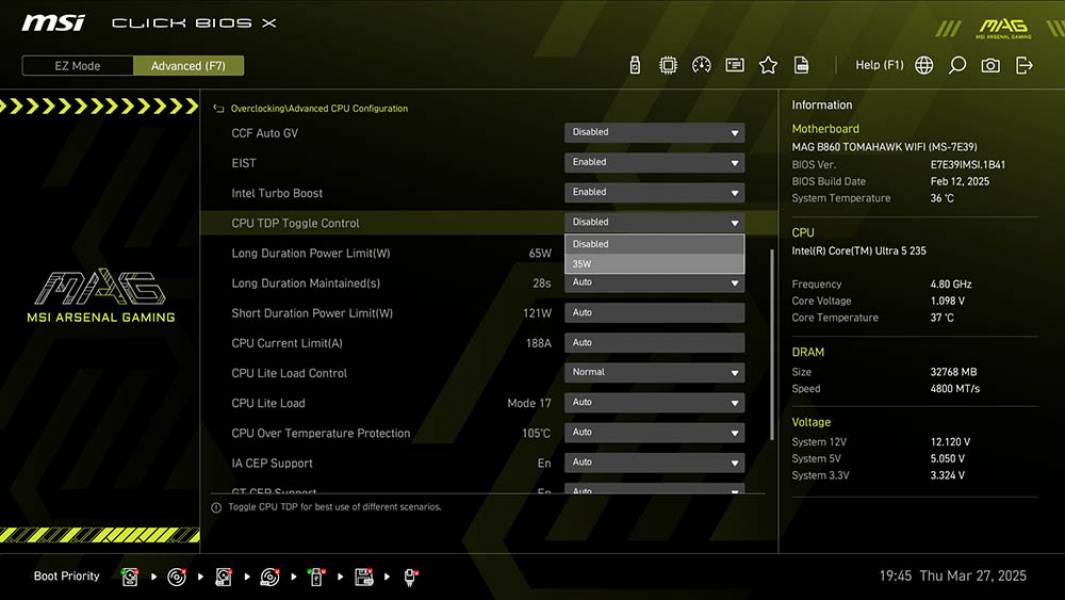Image resolution: width=1065 pixels, height=600 pixels.
Task: Click the 4800 MT/s DRAM speed
Action: [x=955, y=389]
